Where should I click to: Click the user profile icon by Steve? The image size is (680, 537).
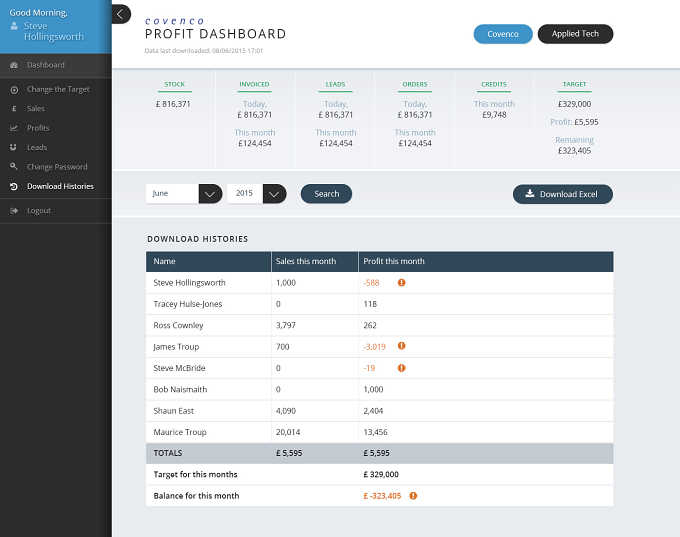coord(14,26)
